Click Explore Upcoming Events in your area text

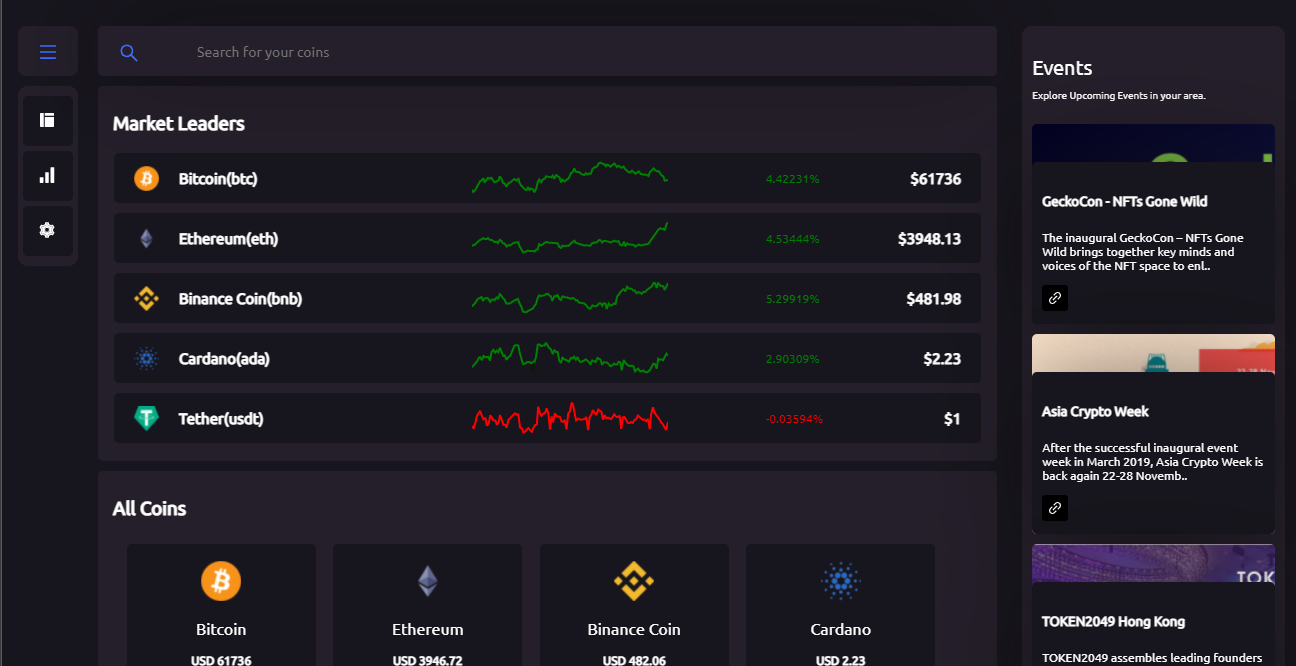click(1119, 96)
